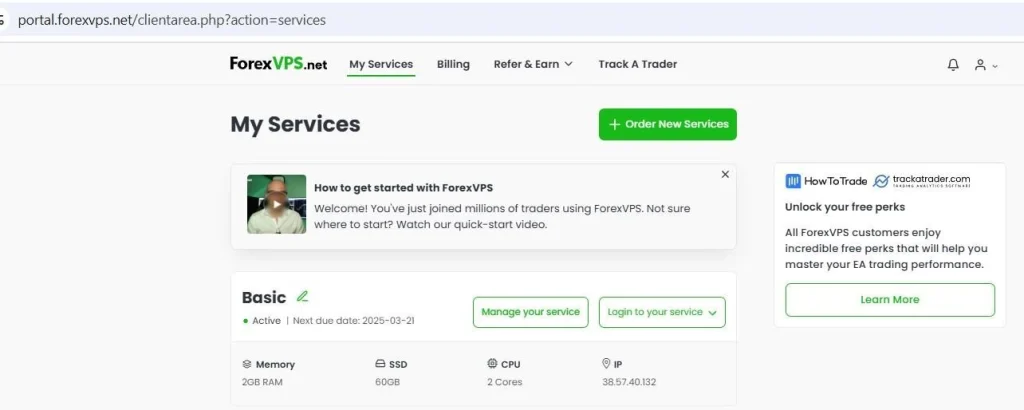Go to the Billing tab
Viewport: 1024px width, 410px height.
(x=453, y=64)
